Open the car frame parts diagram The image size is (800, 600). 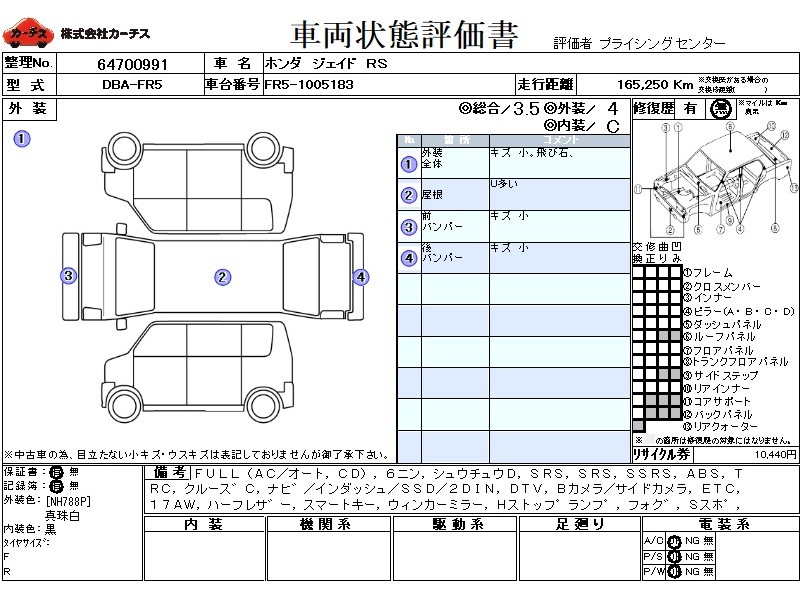click(716, 179)
